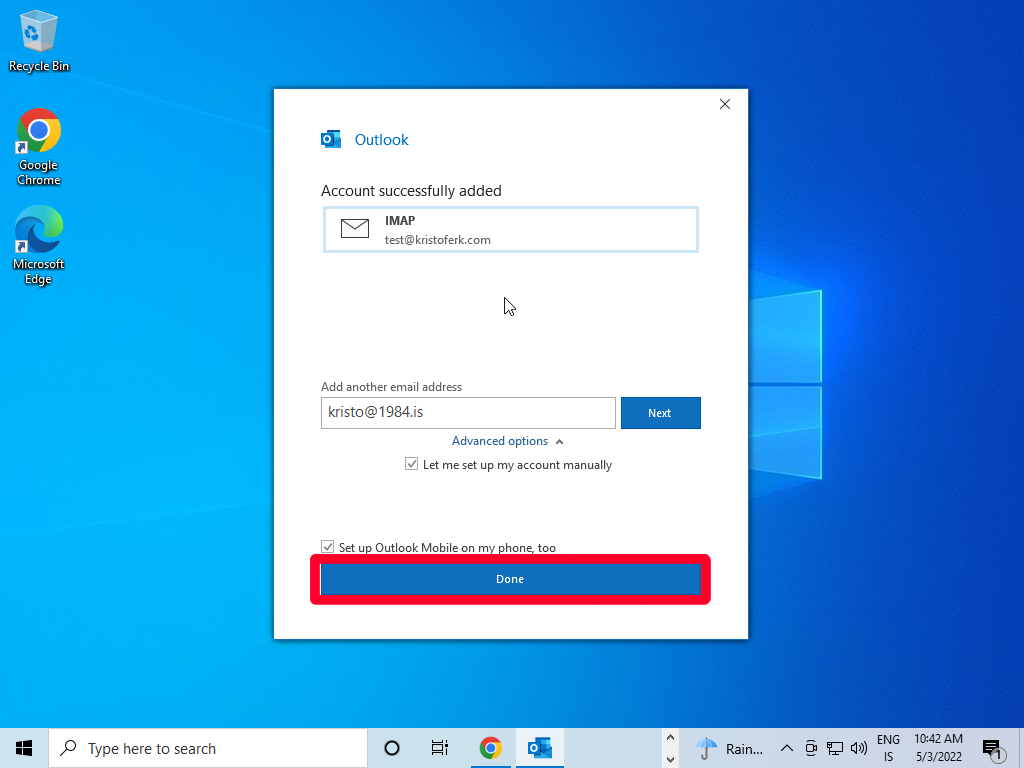Toggle 'Set up Outlook Mobile on my phone' checkbox
Screen dimensions: 1024x768
click(x=328, y=547)
